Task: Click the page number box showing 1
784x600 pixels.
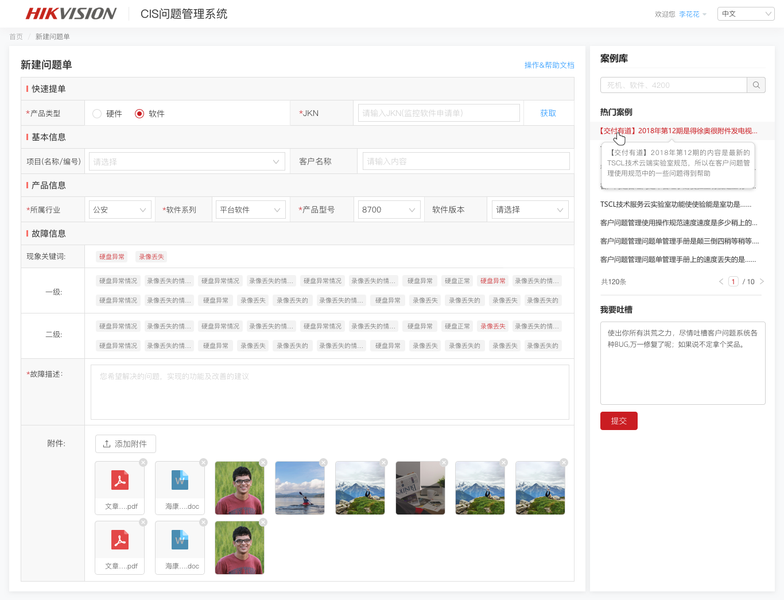Action: tap(733, 282)
